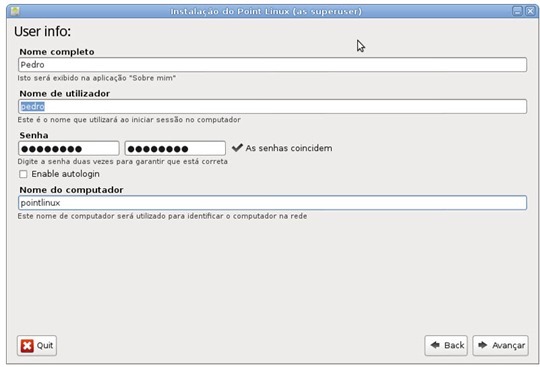
Task: Click the hint text mentioning 'Sobre mim'
Action: tap(97, 78)
